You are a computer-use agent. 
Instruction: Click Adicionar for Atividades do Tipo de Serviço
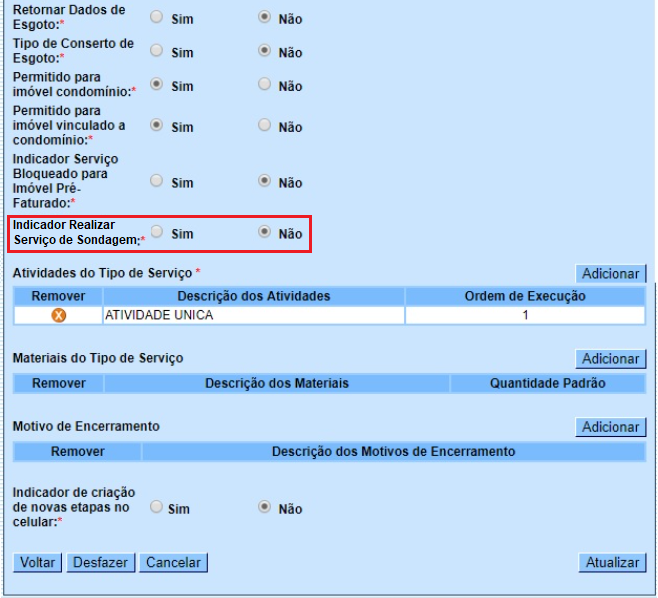click(x=611, y=274)
